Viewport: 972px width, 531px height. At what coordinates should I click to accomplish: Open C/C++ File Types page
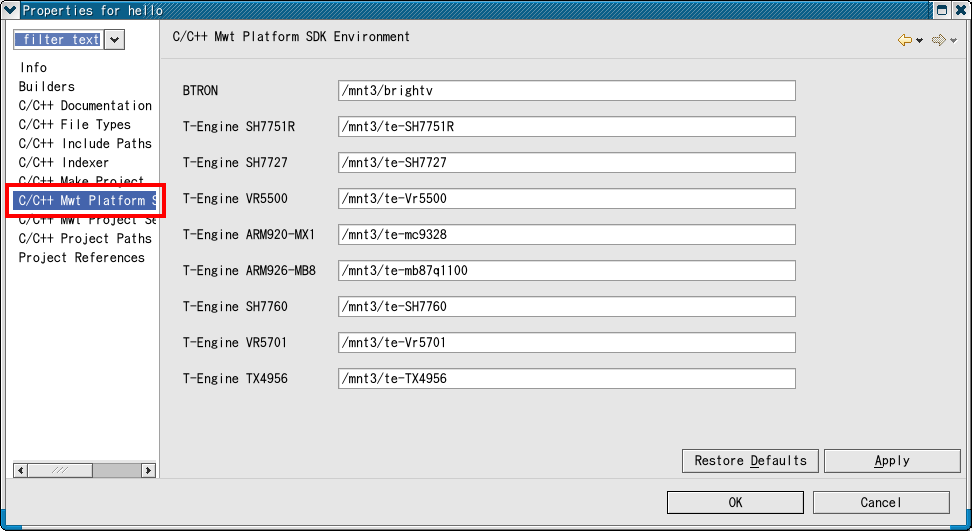click(74, 125)
